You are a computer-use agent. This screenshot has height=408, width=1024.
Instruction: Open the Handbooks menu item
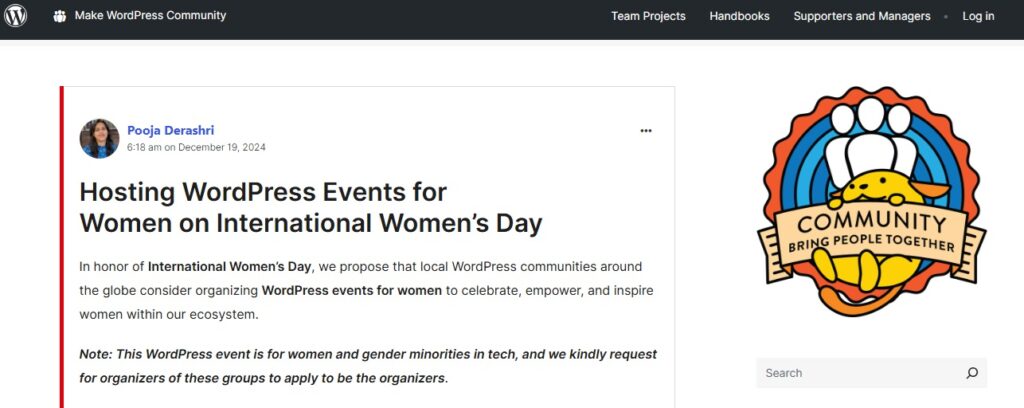739,16
